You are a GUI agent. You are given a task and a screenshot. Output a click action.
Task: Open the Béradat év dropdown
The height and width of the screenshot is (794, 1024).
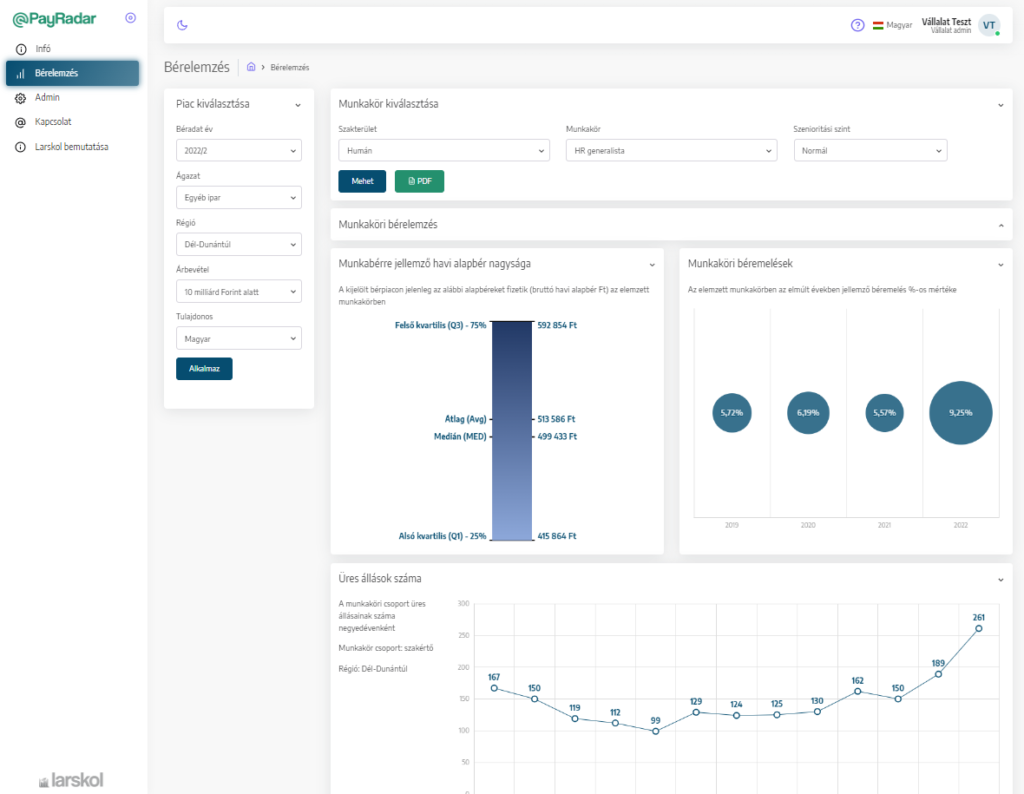pos(238,150)
